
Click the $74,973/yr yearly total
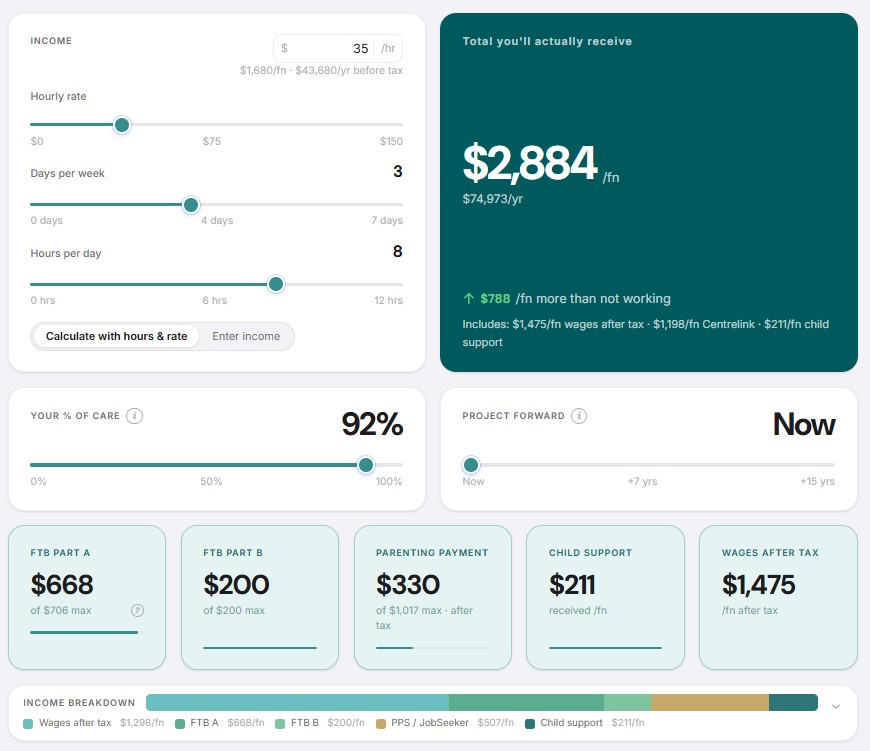coord(493,199)
